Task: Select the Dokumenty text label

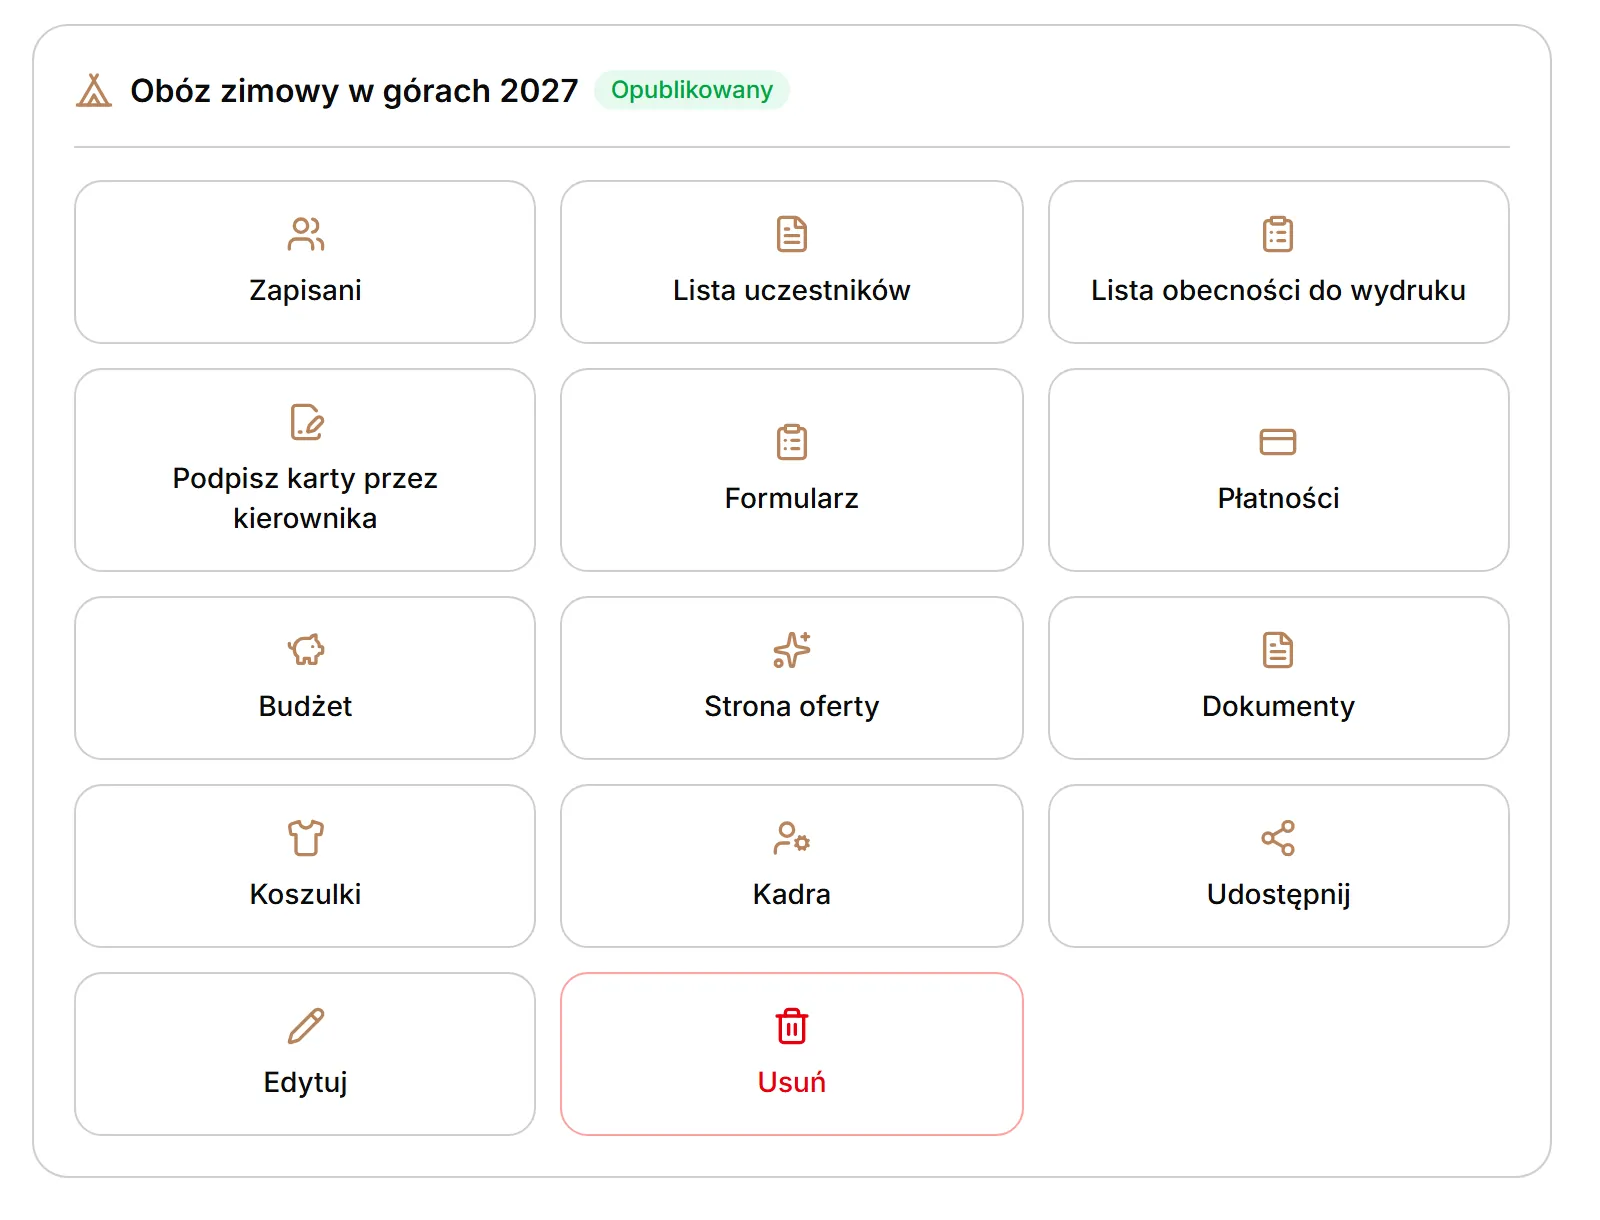Action: pos(1278,706)
